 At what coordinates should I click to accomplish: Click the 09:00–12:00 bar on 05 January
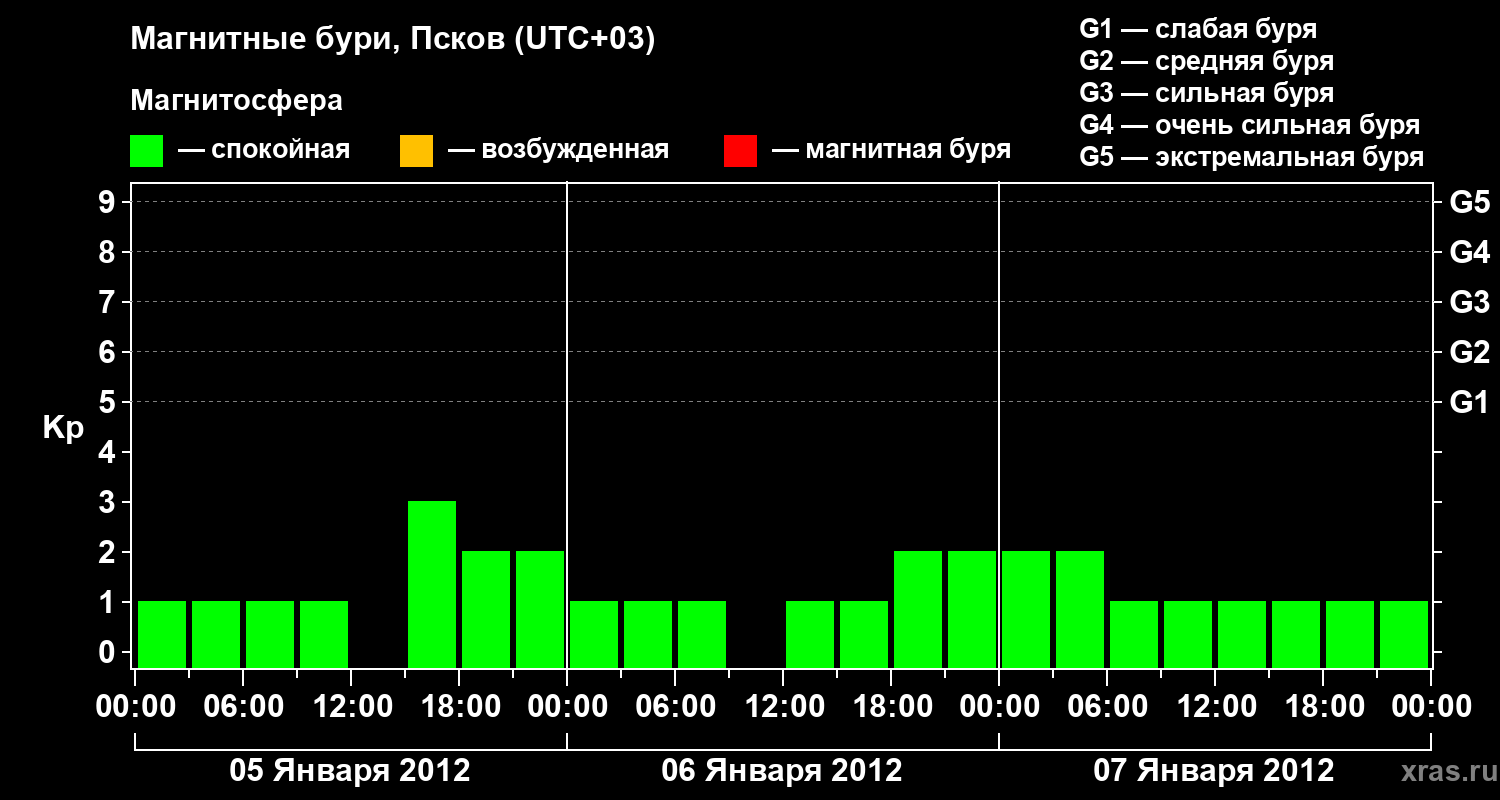tap(324, 634)
